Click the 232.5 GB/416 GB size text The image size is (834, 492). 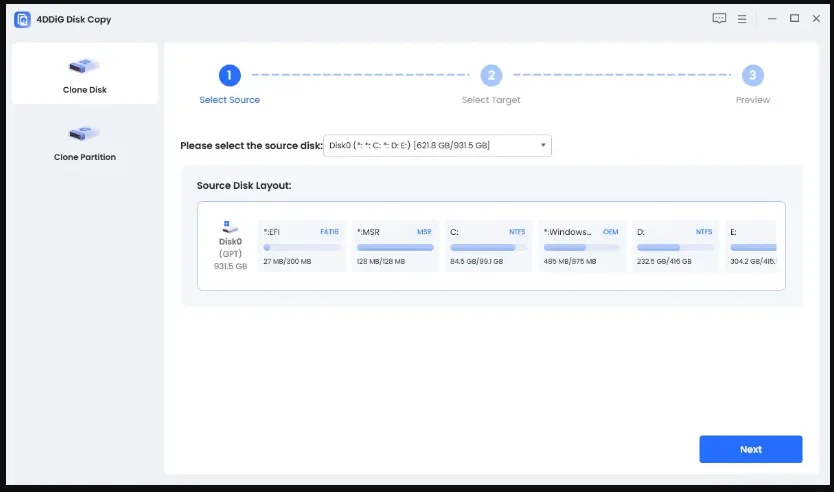(x=664, y=262)
